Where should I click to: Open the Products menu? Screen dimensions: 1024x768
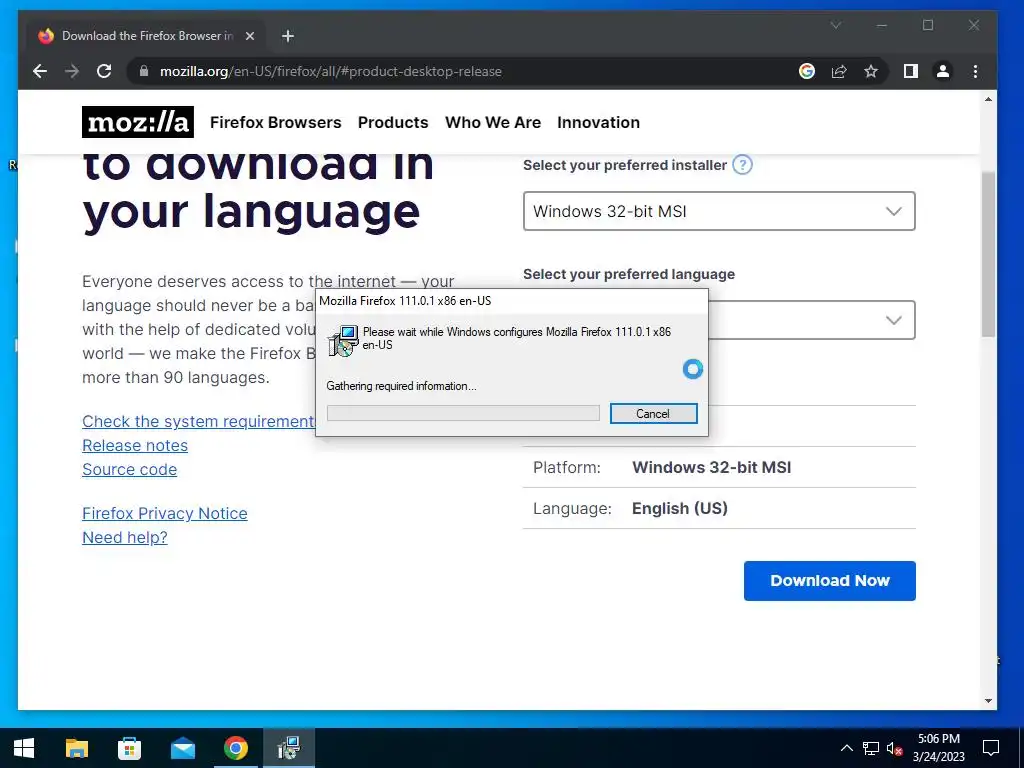393,122
